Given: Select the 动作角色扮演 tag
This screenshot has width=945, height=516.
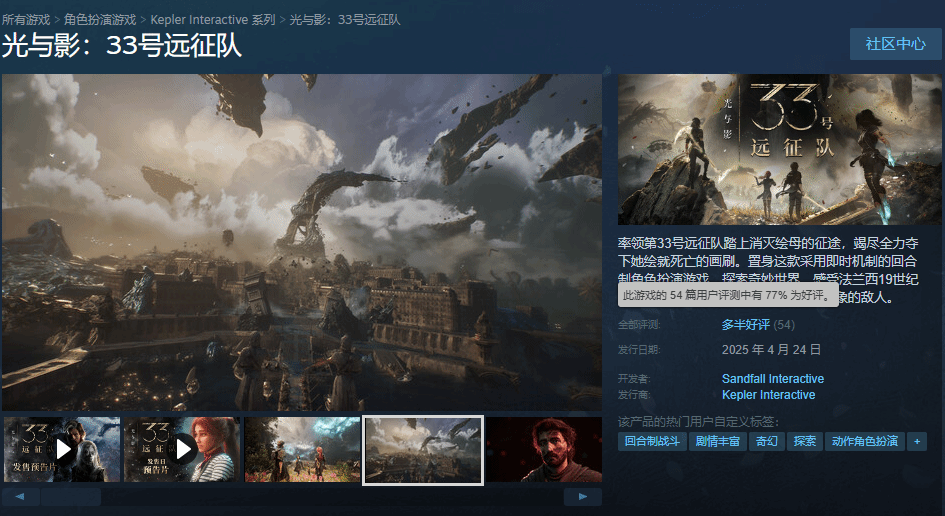Looking at the screenshot, I should (865, 441).
